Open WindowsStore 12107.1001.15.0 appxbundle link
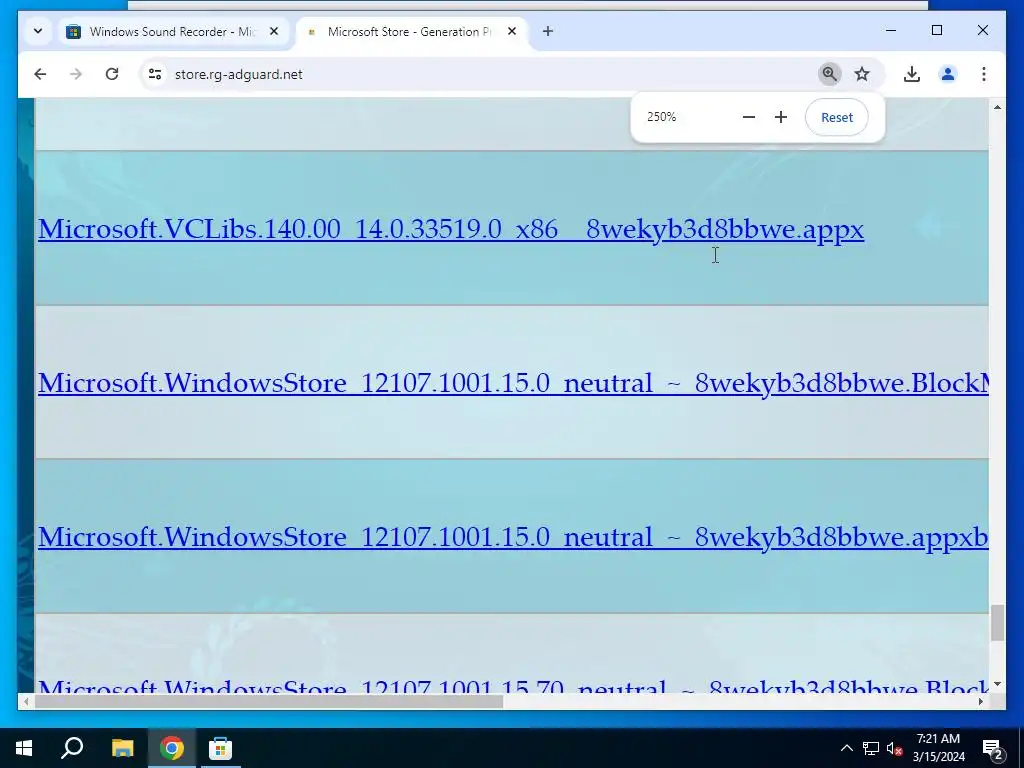The height and width of the screenshot is (768, 1024). [513, 537]
